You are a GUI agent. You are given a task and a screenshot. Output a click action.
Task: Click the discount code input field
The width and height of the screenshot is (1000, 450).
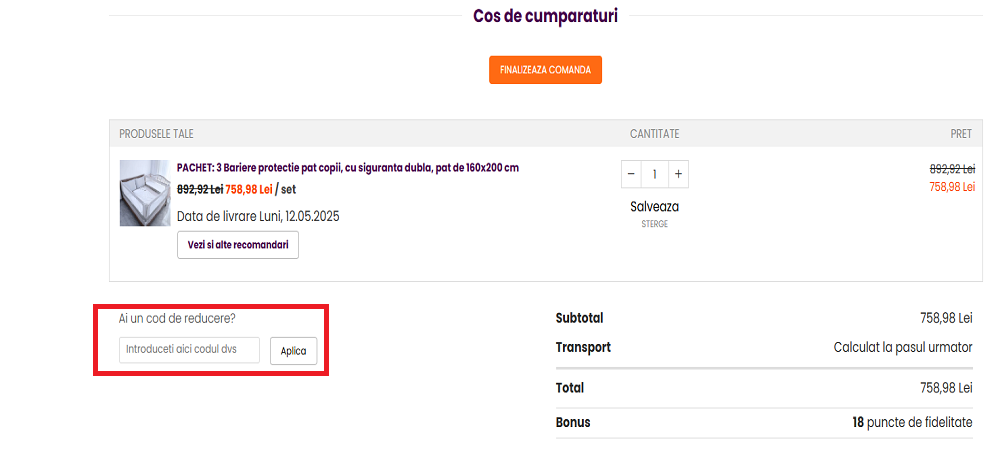[189, 350]
